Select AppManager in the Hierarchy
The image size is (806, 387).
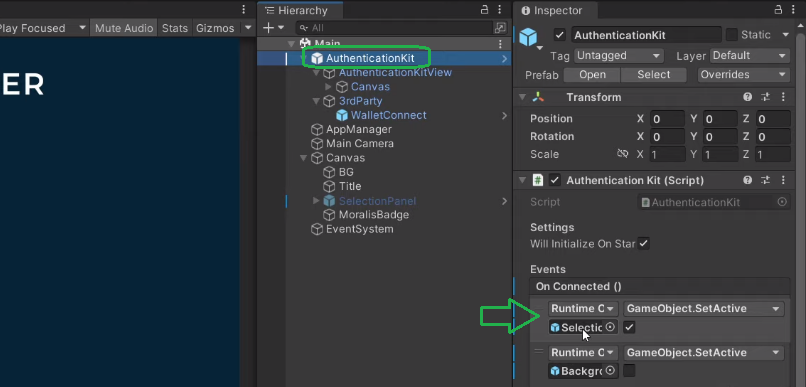[x=358, y=130]
